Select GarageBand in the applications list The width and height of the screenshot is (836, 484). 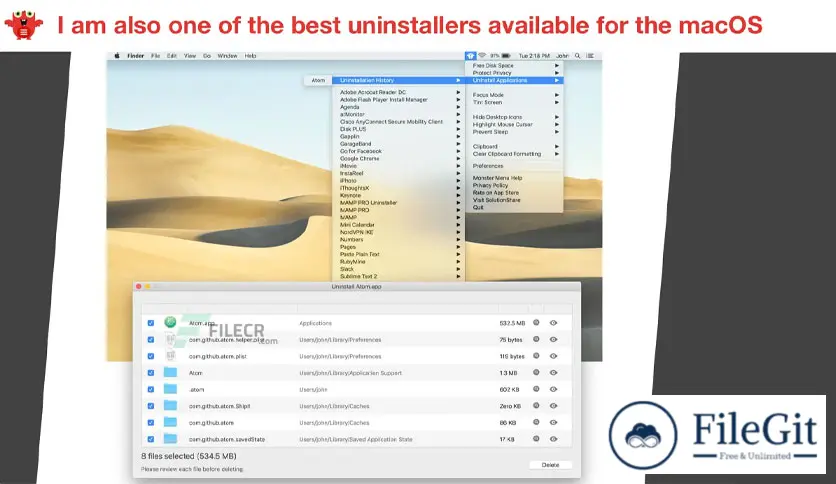point(397,144)
